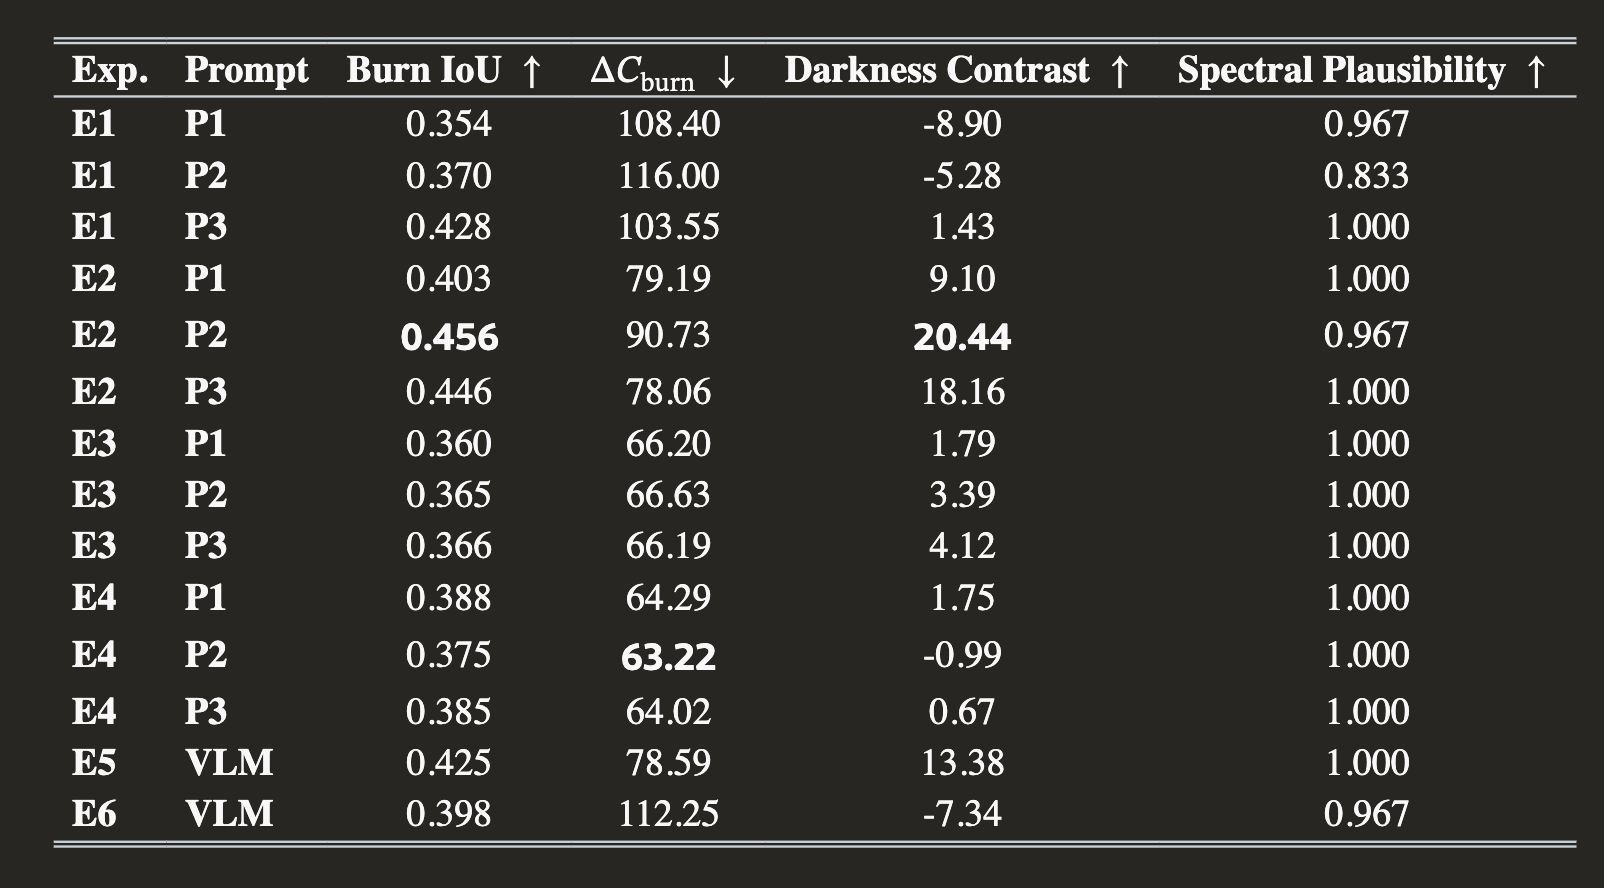Click the Prompt column header
This screenshot has width=1604, height=888.
(247, 71)
